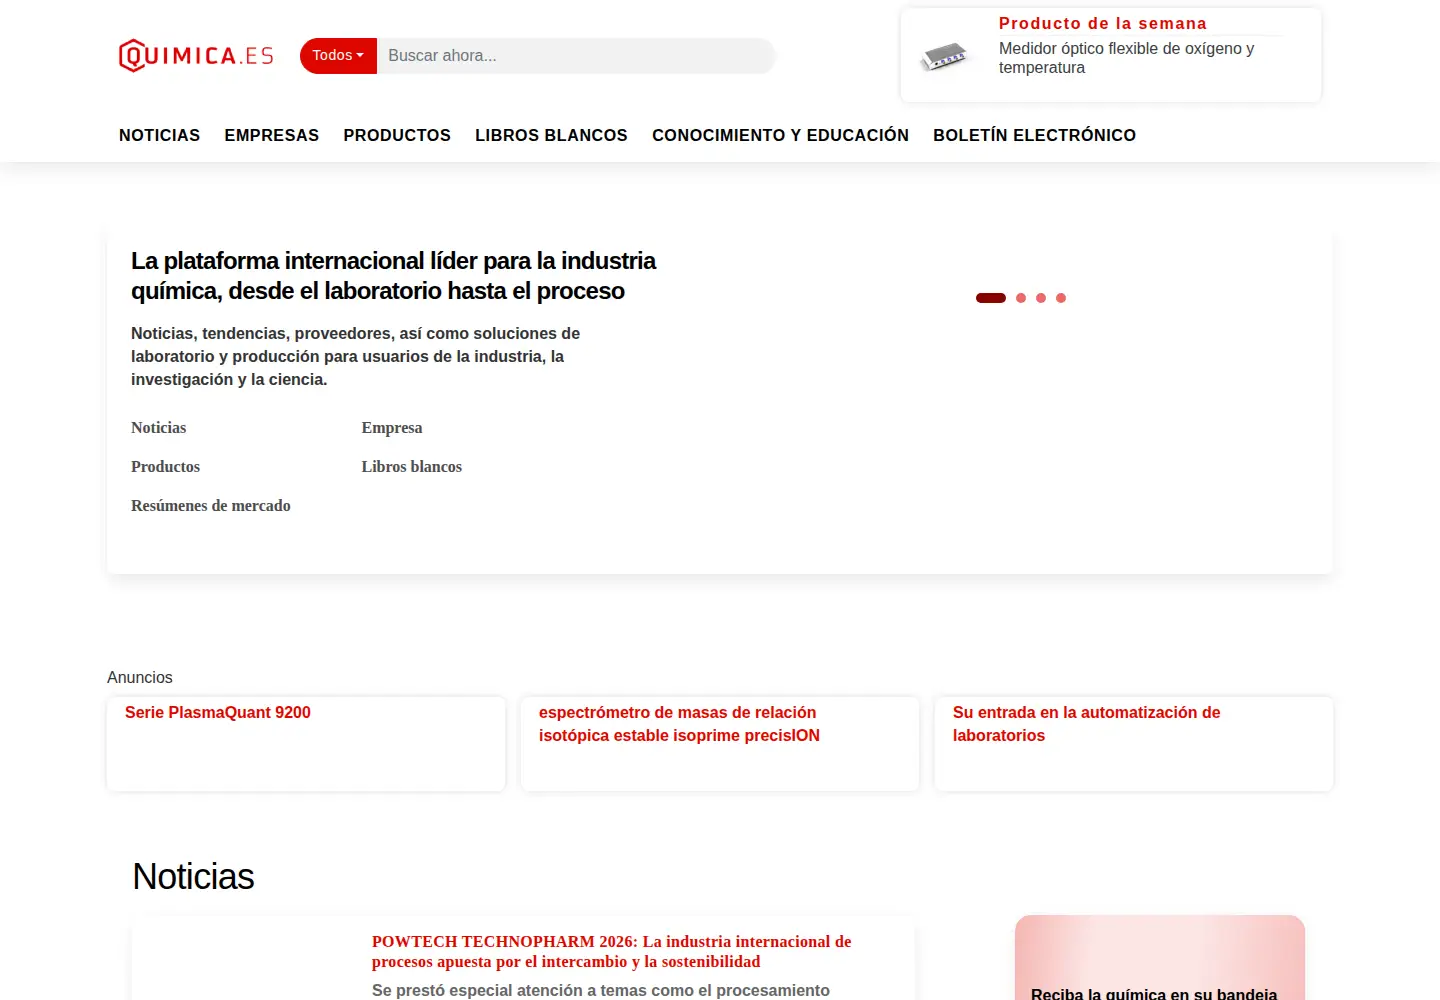Go to the fourth carousel slide dot
Screen dimensions: 1440x1000
pos(1061,298)
